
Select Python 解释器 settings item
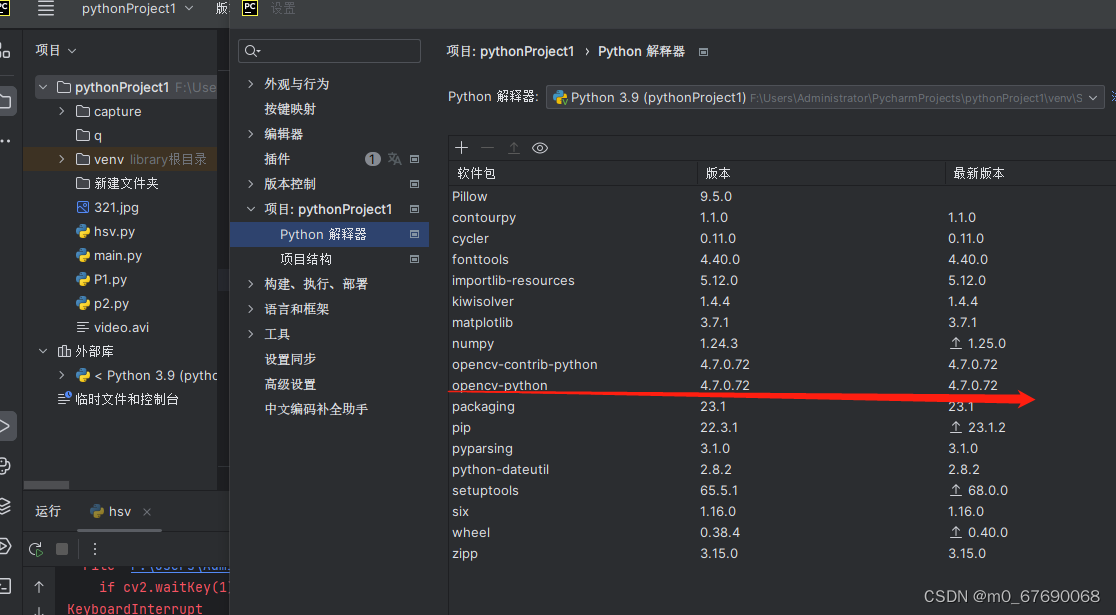(330, 234)
